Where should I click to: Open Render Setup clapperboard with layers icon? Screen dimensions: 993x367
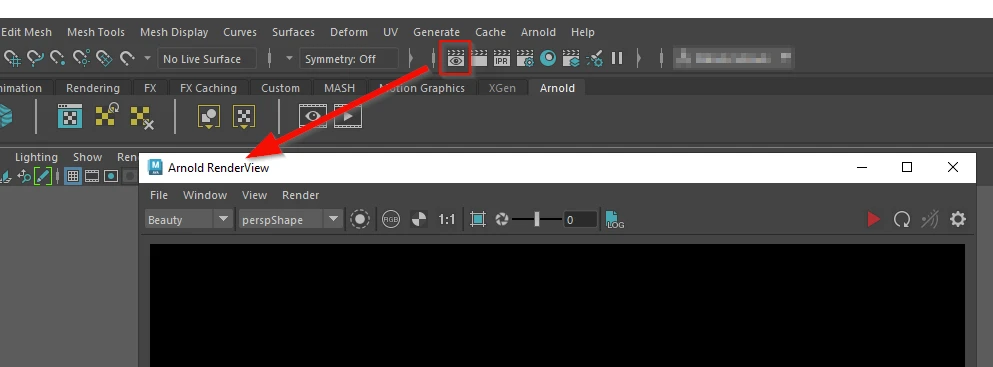tap(571, 59)
